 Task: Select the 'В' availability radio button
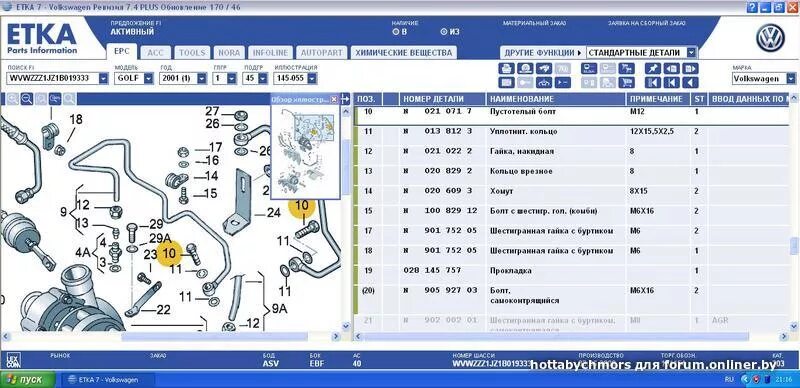click(396, 32)
